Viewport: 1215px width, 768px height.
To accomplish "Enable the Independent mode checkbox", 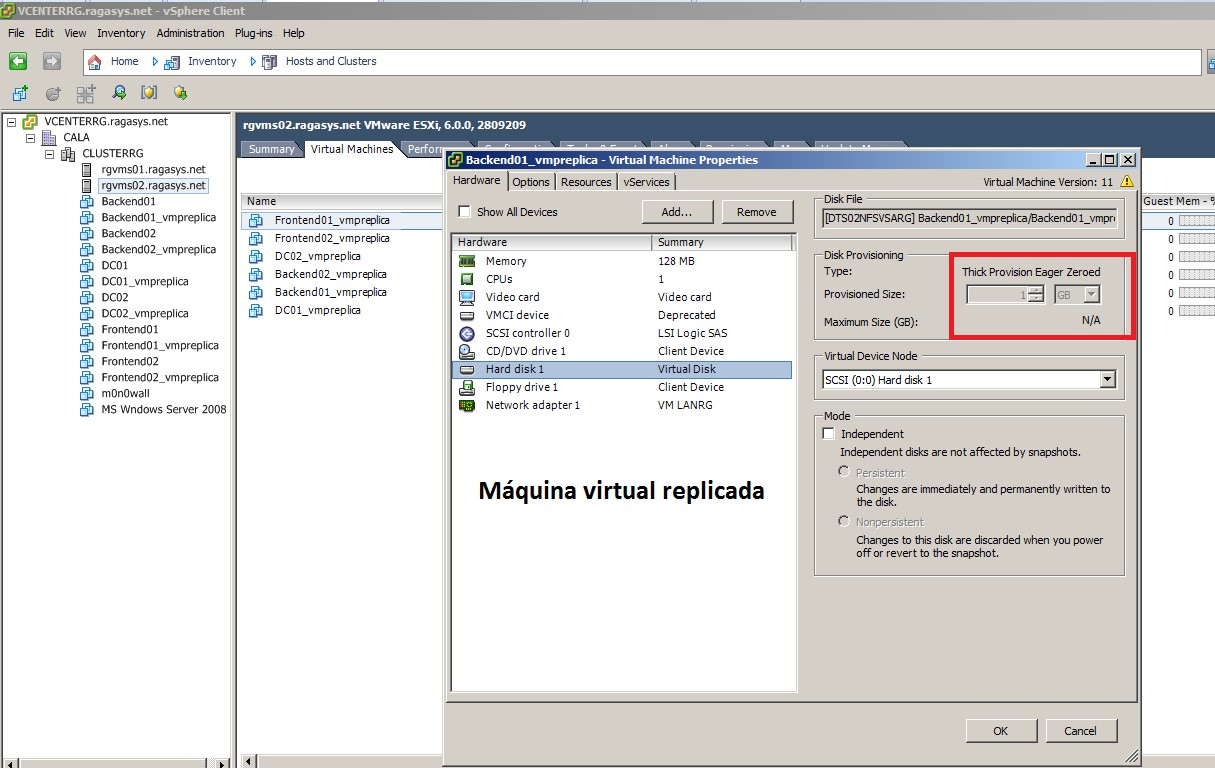I will tap(828, 434).
